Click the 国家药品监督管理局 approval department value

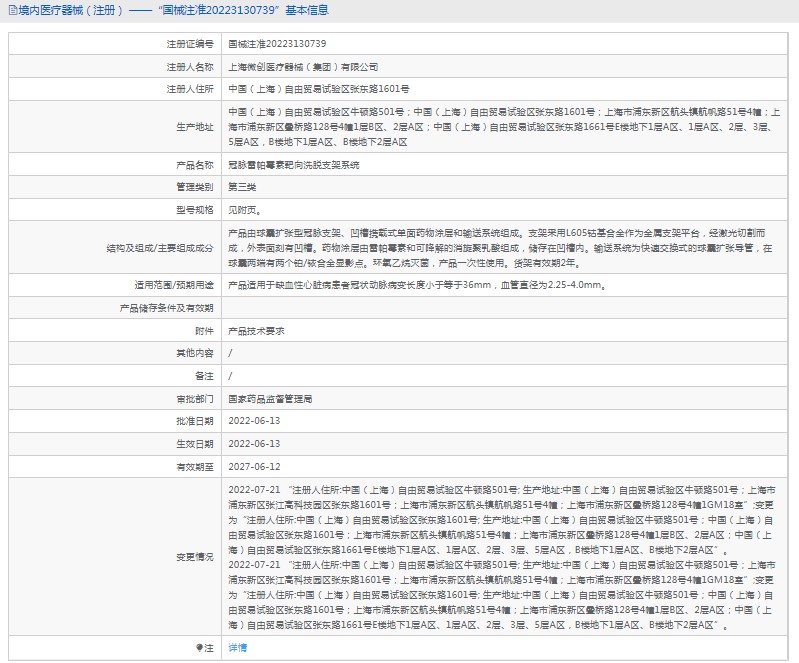(x=270, y=399)
